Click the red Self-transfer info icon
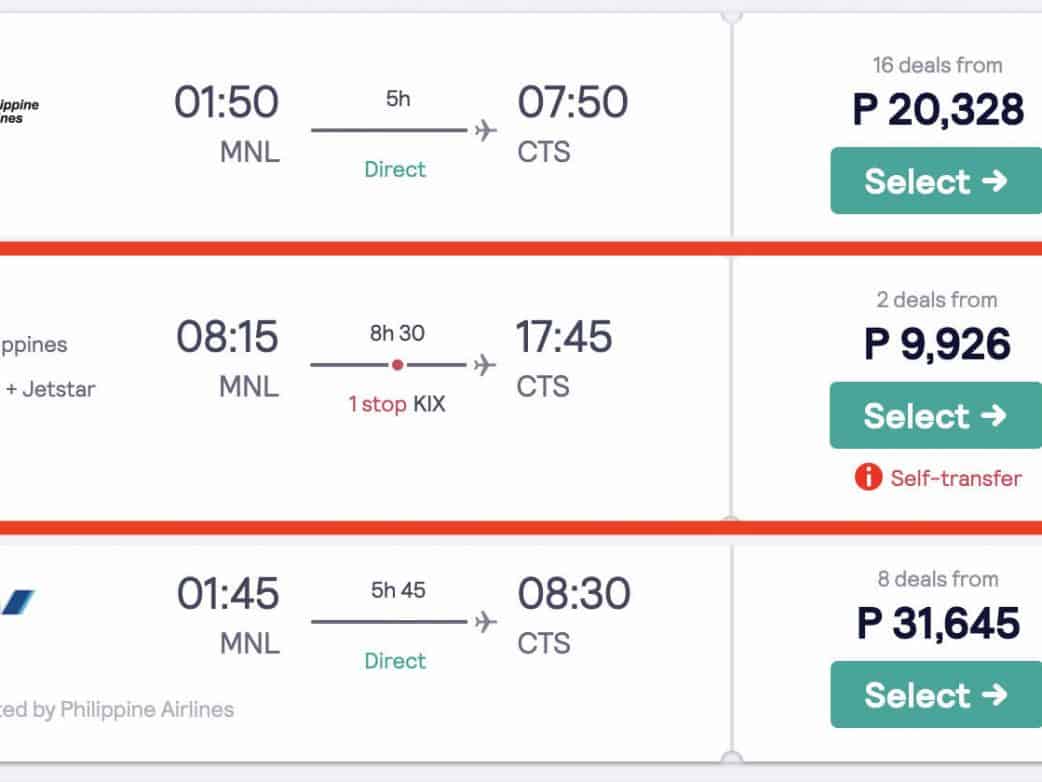Screen dimensions: 1042x782 click(868, 478)
